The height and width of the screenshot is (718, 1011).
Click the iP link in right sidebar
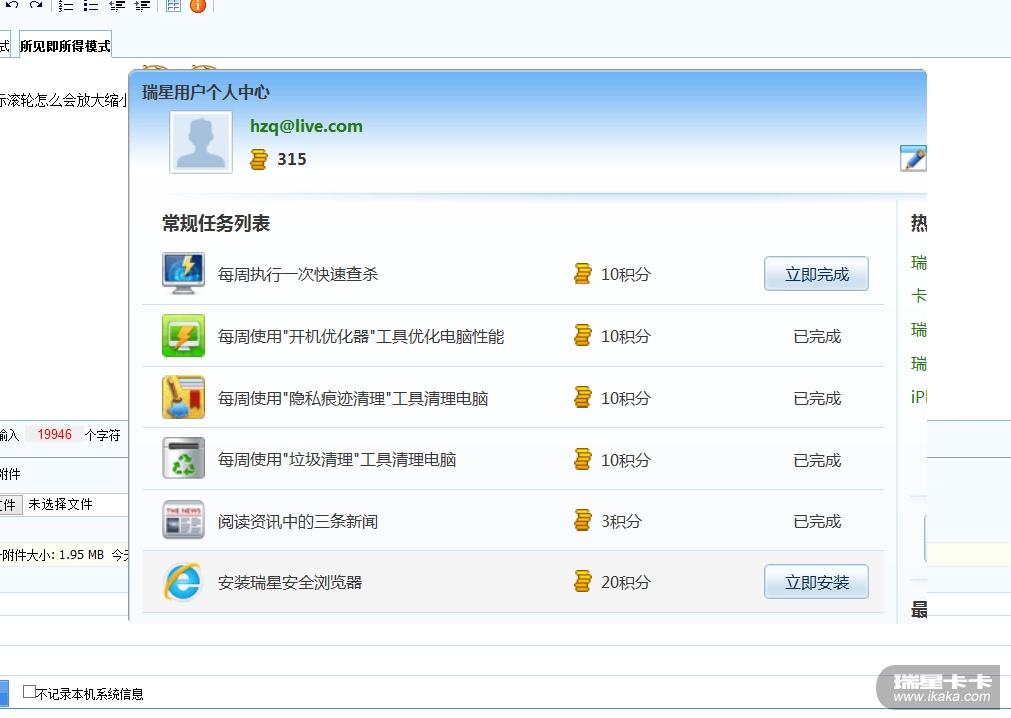pos(919,396)
